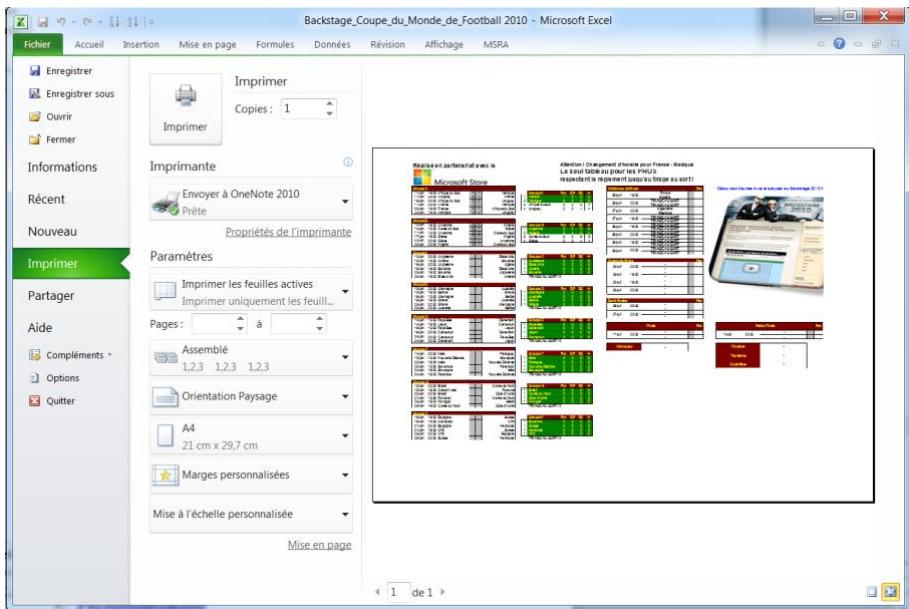The height and width of the screenshot is (609, 909).
Task: Open Assemblé collation dropdown
Action: click(251, 358)
